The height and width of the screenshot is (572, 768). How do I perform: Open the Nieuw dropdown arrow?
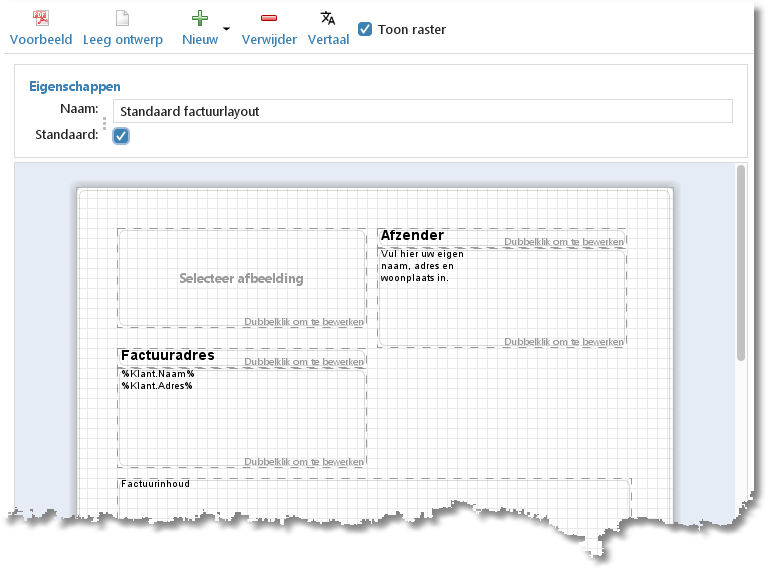pyautogui.click(x=226, y=29)
